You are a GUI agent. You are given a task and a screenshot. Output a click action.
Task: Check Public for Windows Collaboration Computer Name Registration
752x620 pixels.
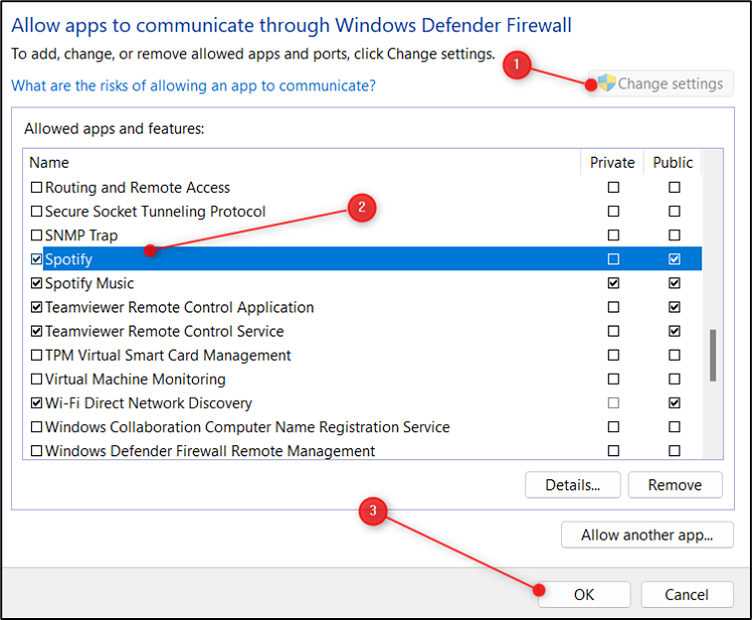[674, 427]
